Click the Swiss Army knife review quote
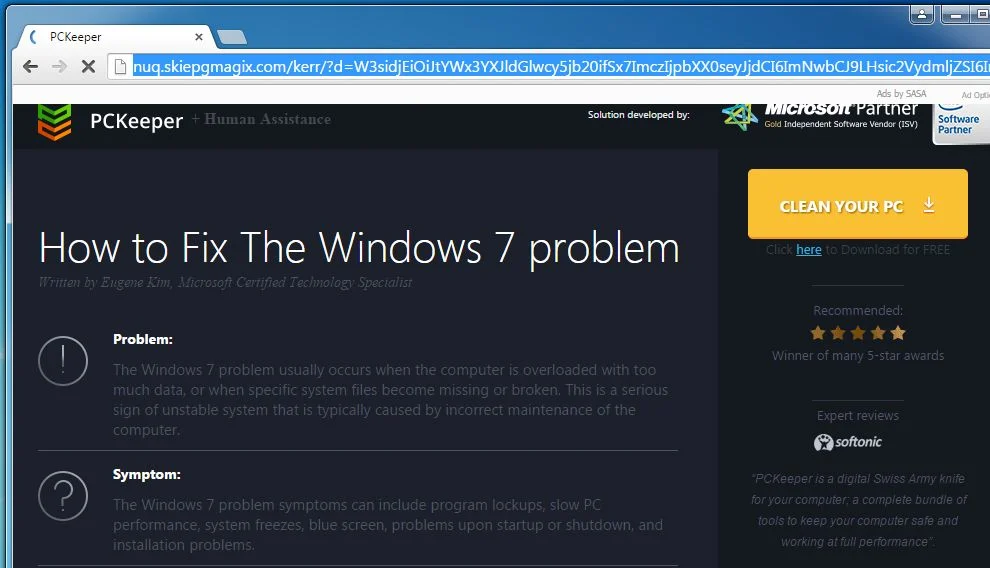 click(x=857, y=510)
